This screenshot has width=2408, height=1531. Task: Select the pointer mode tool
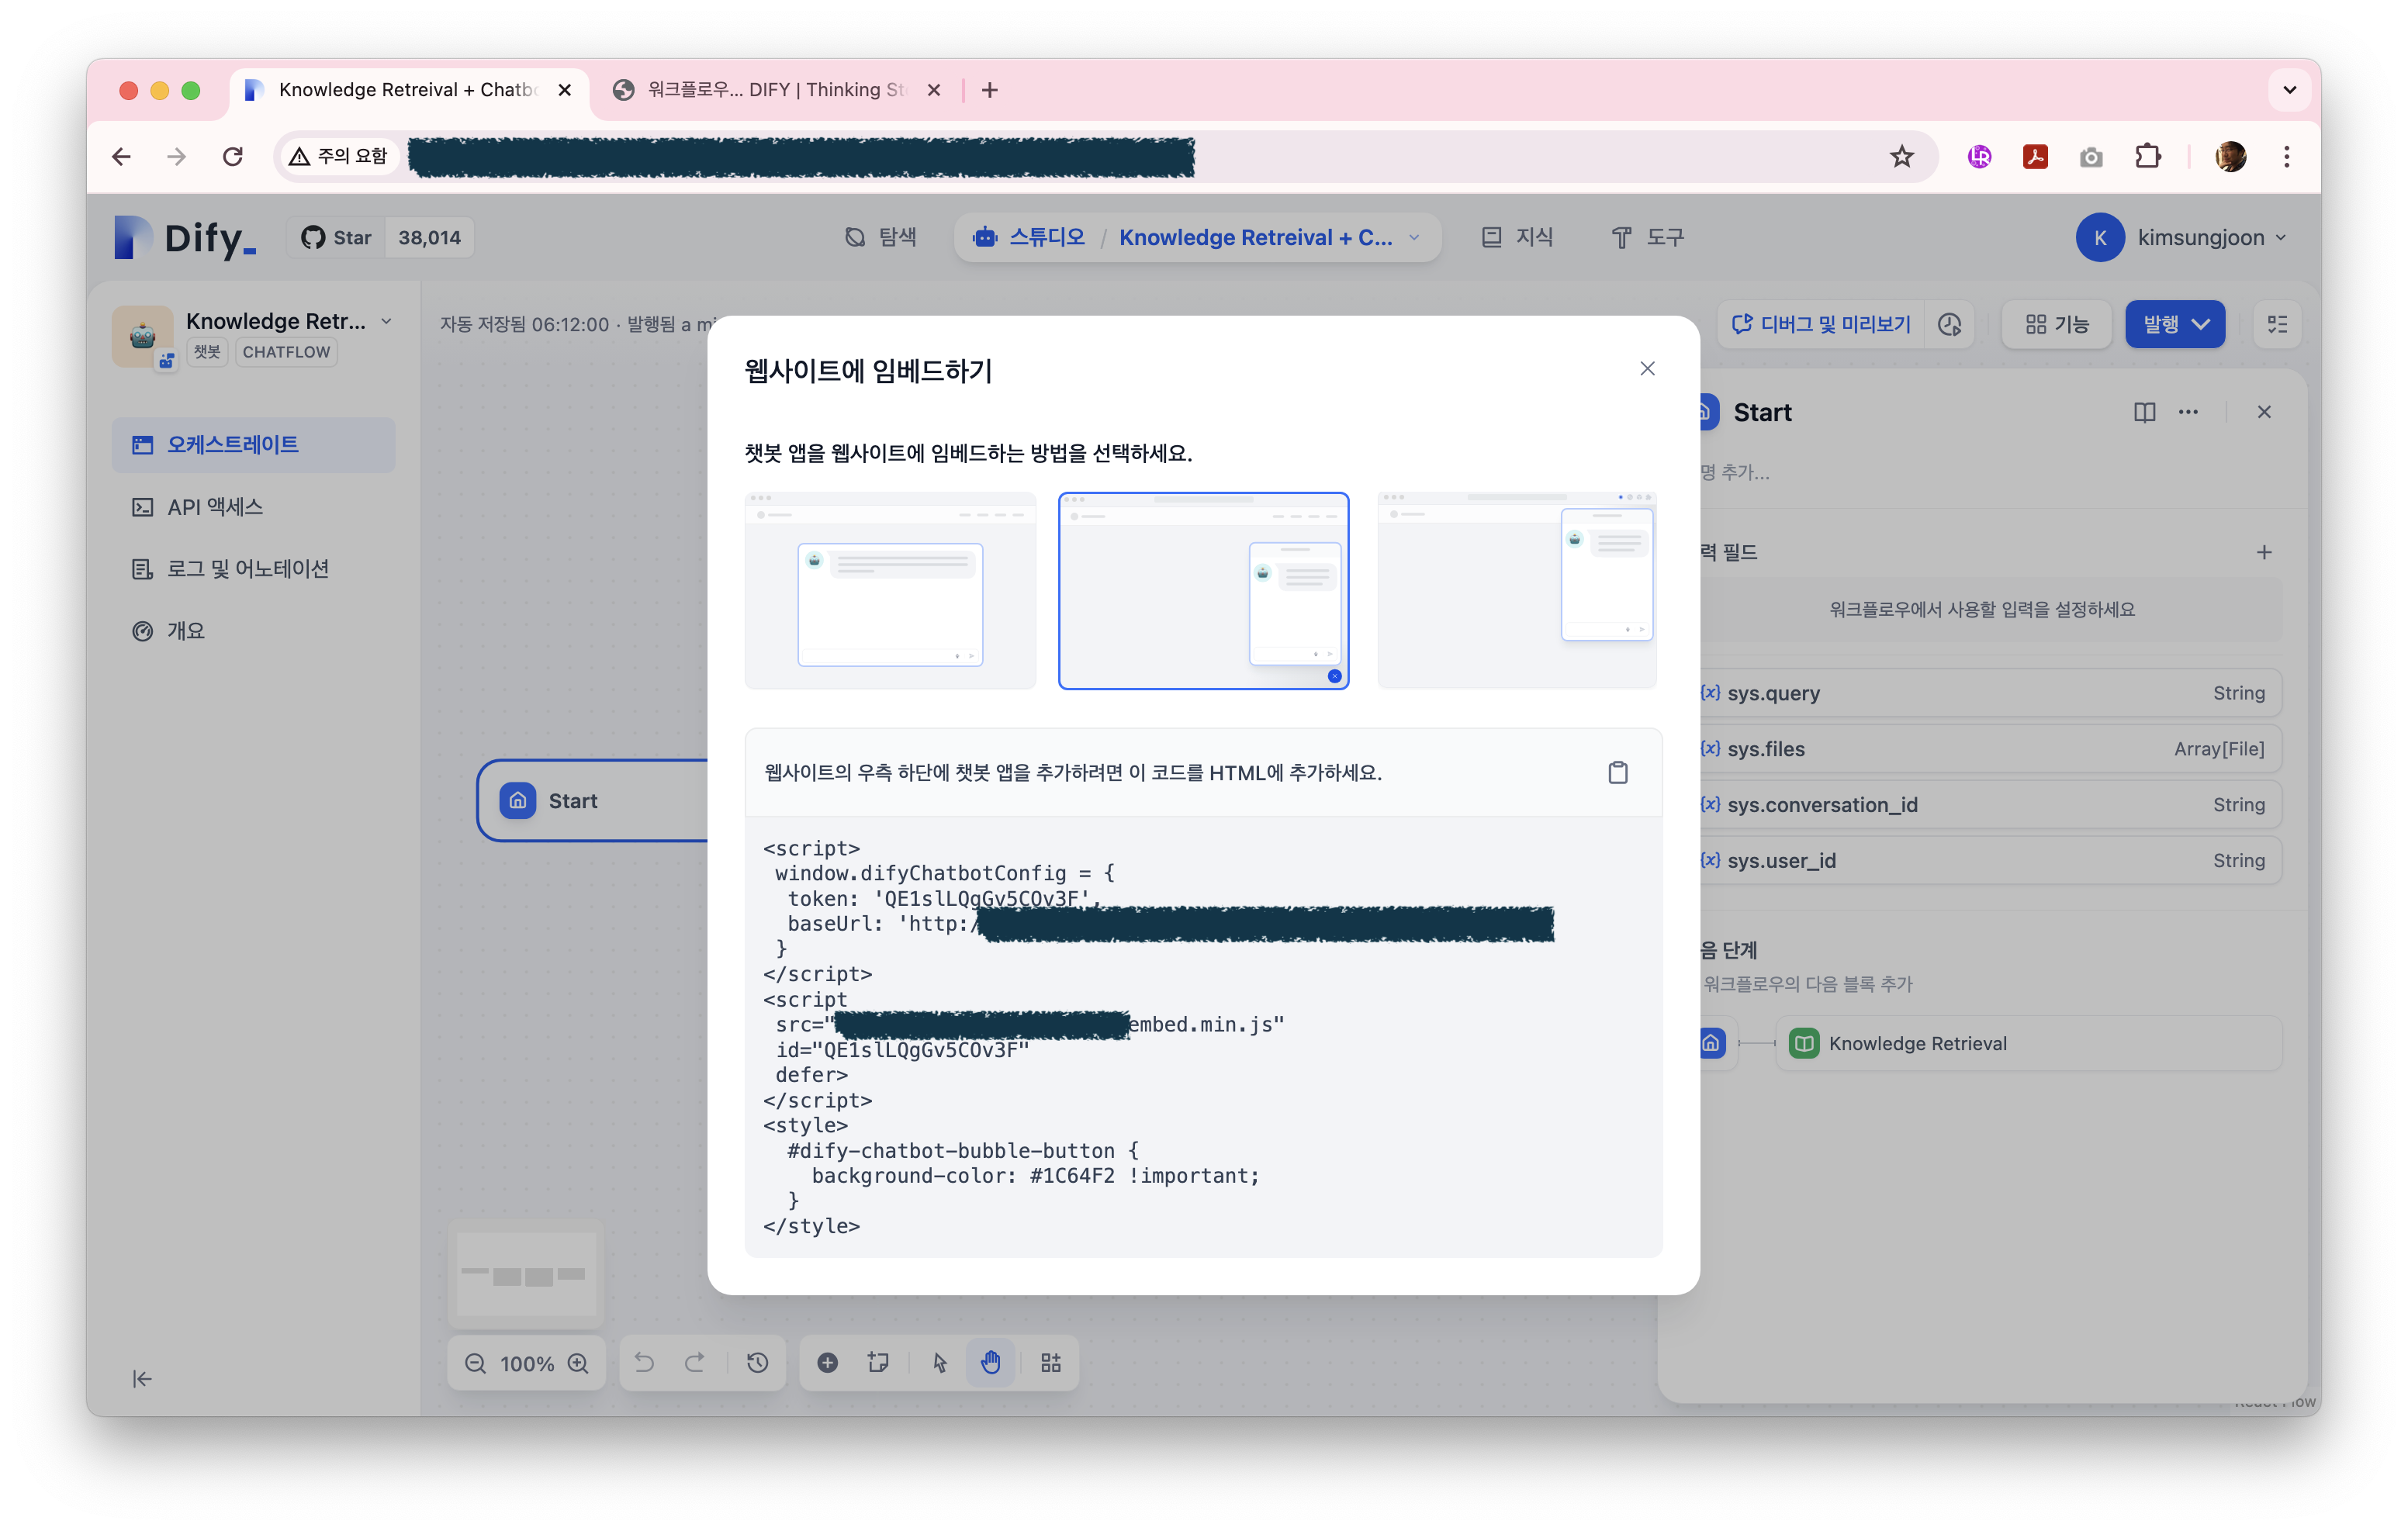(x=939, y=1363)
